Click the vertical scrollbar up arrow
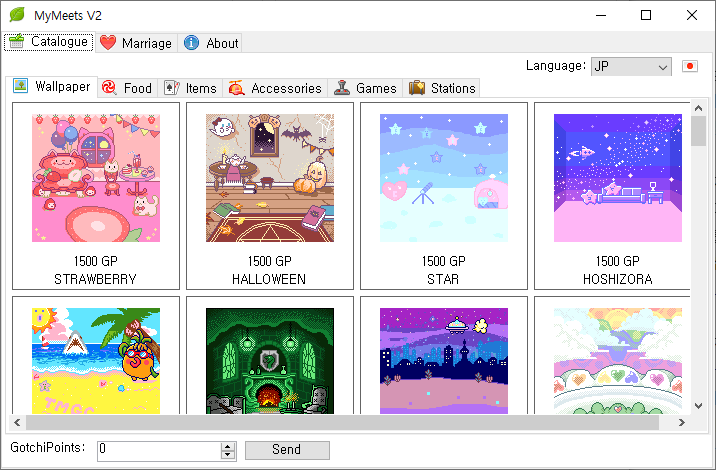The width and height of the screenshot is (716, 470). (x=698, y=108)
